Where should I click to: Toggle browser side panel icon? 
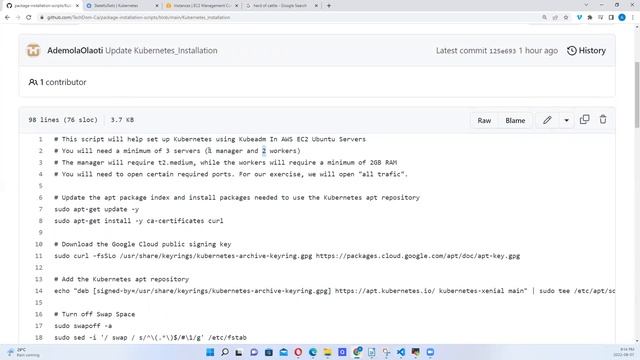click(611, 17)
